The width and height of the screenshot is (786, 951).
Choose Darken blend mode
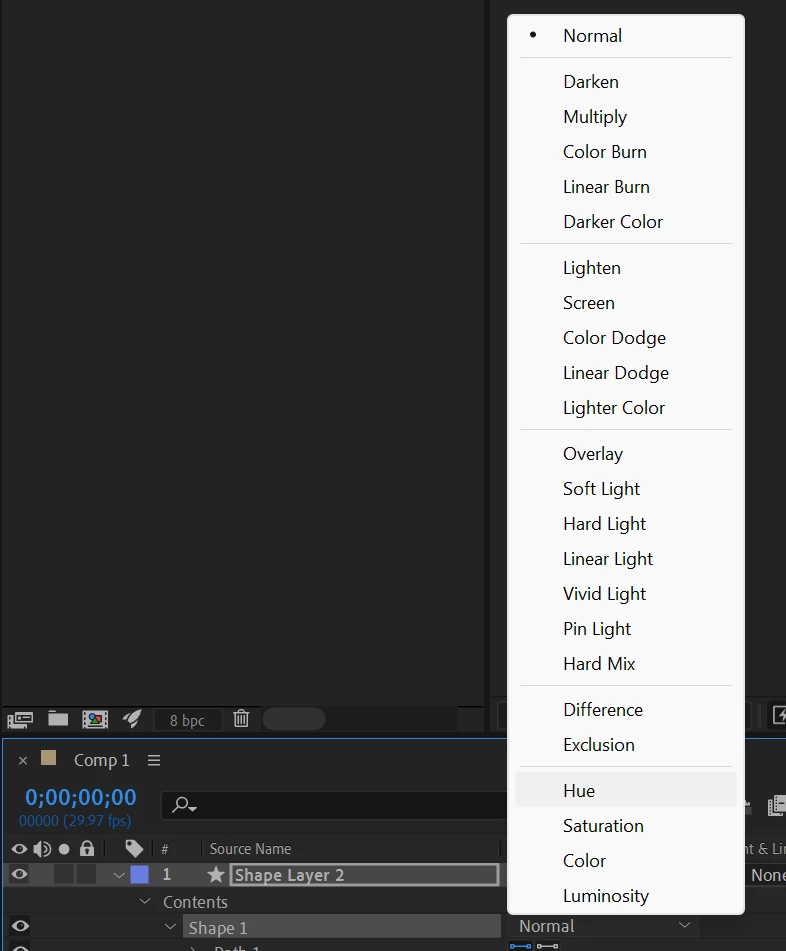click(x=625, y=82)
